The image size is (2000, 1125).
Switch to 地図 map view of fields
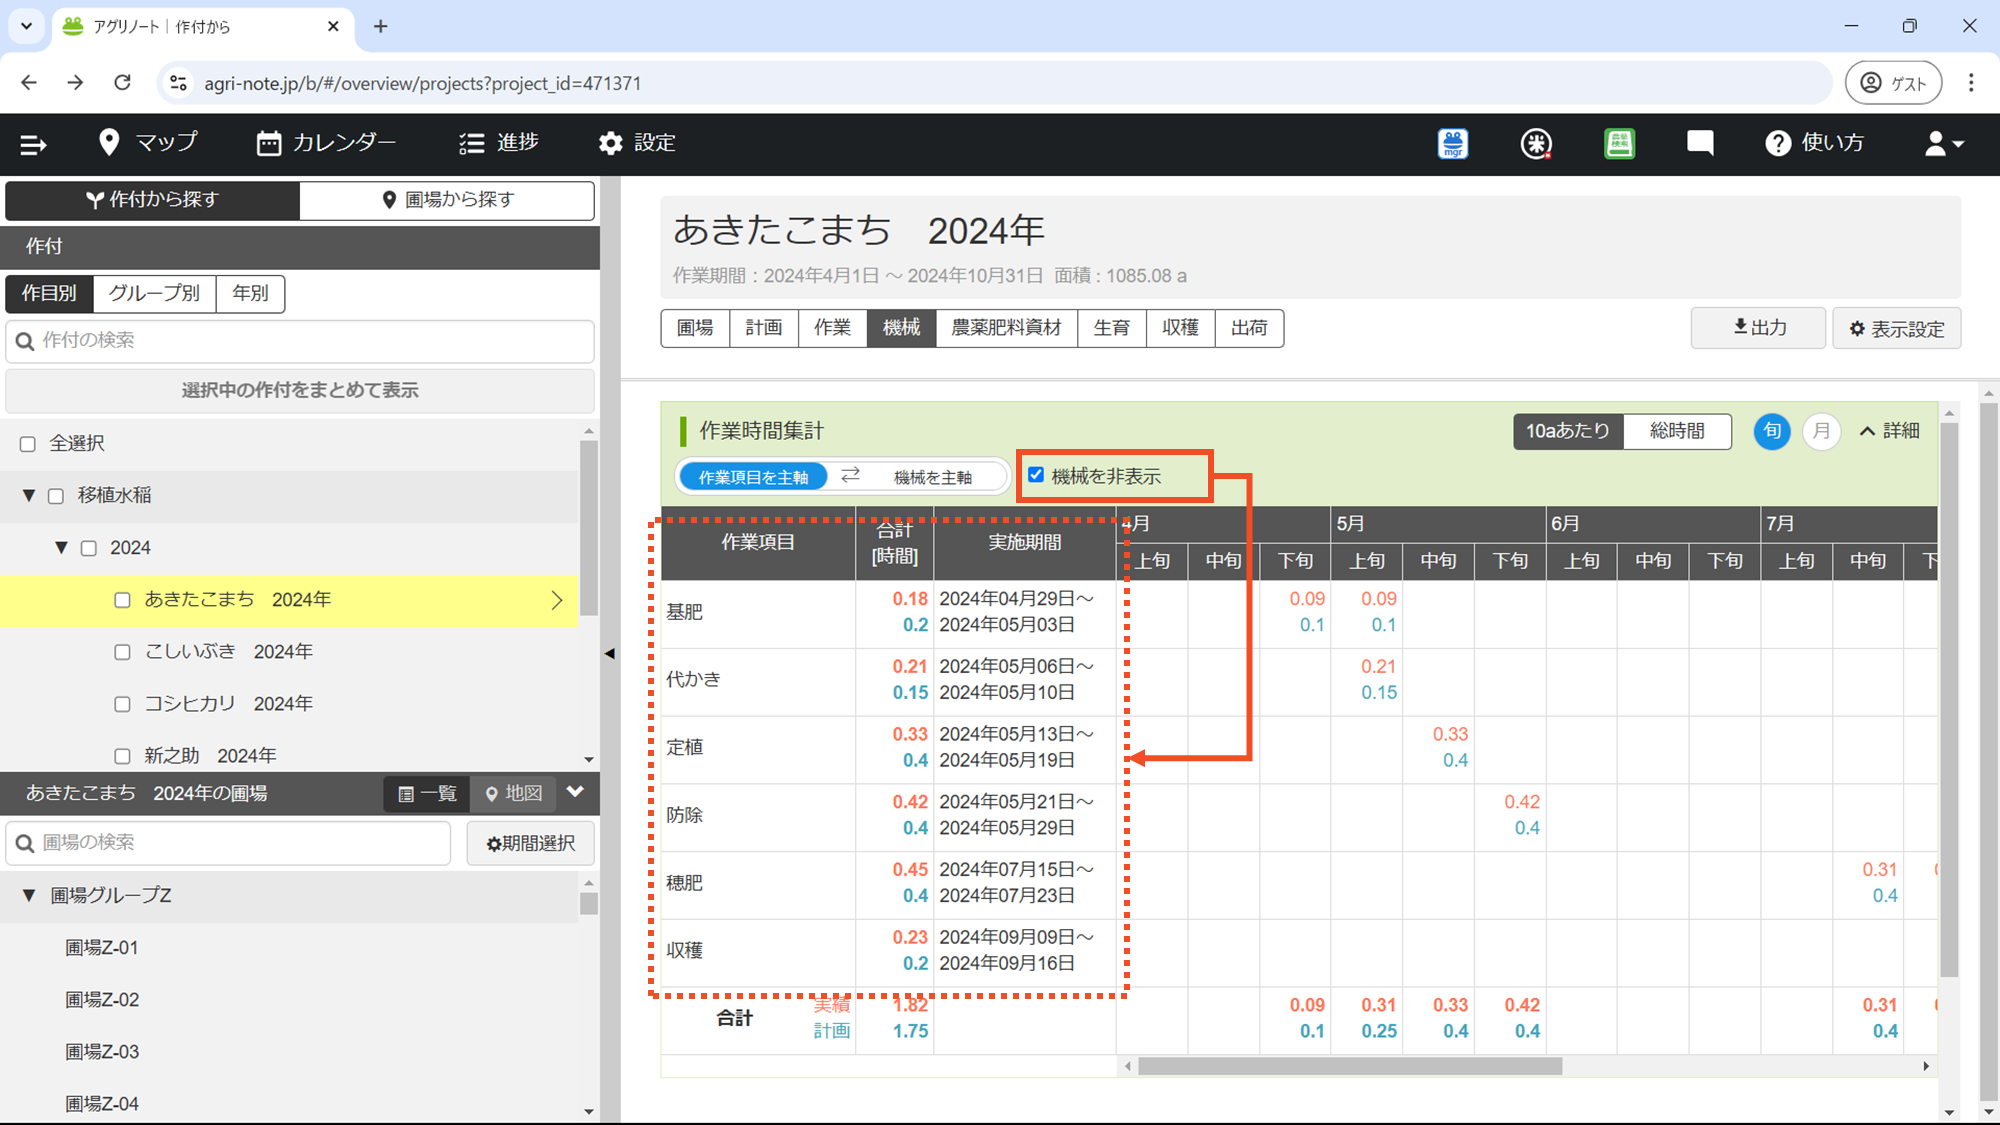point(513,794)
